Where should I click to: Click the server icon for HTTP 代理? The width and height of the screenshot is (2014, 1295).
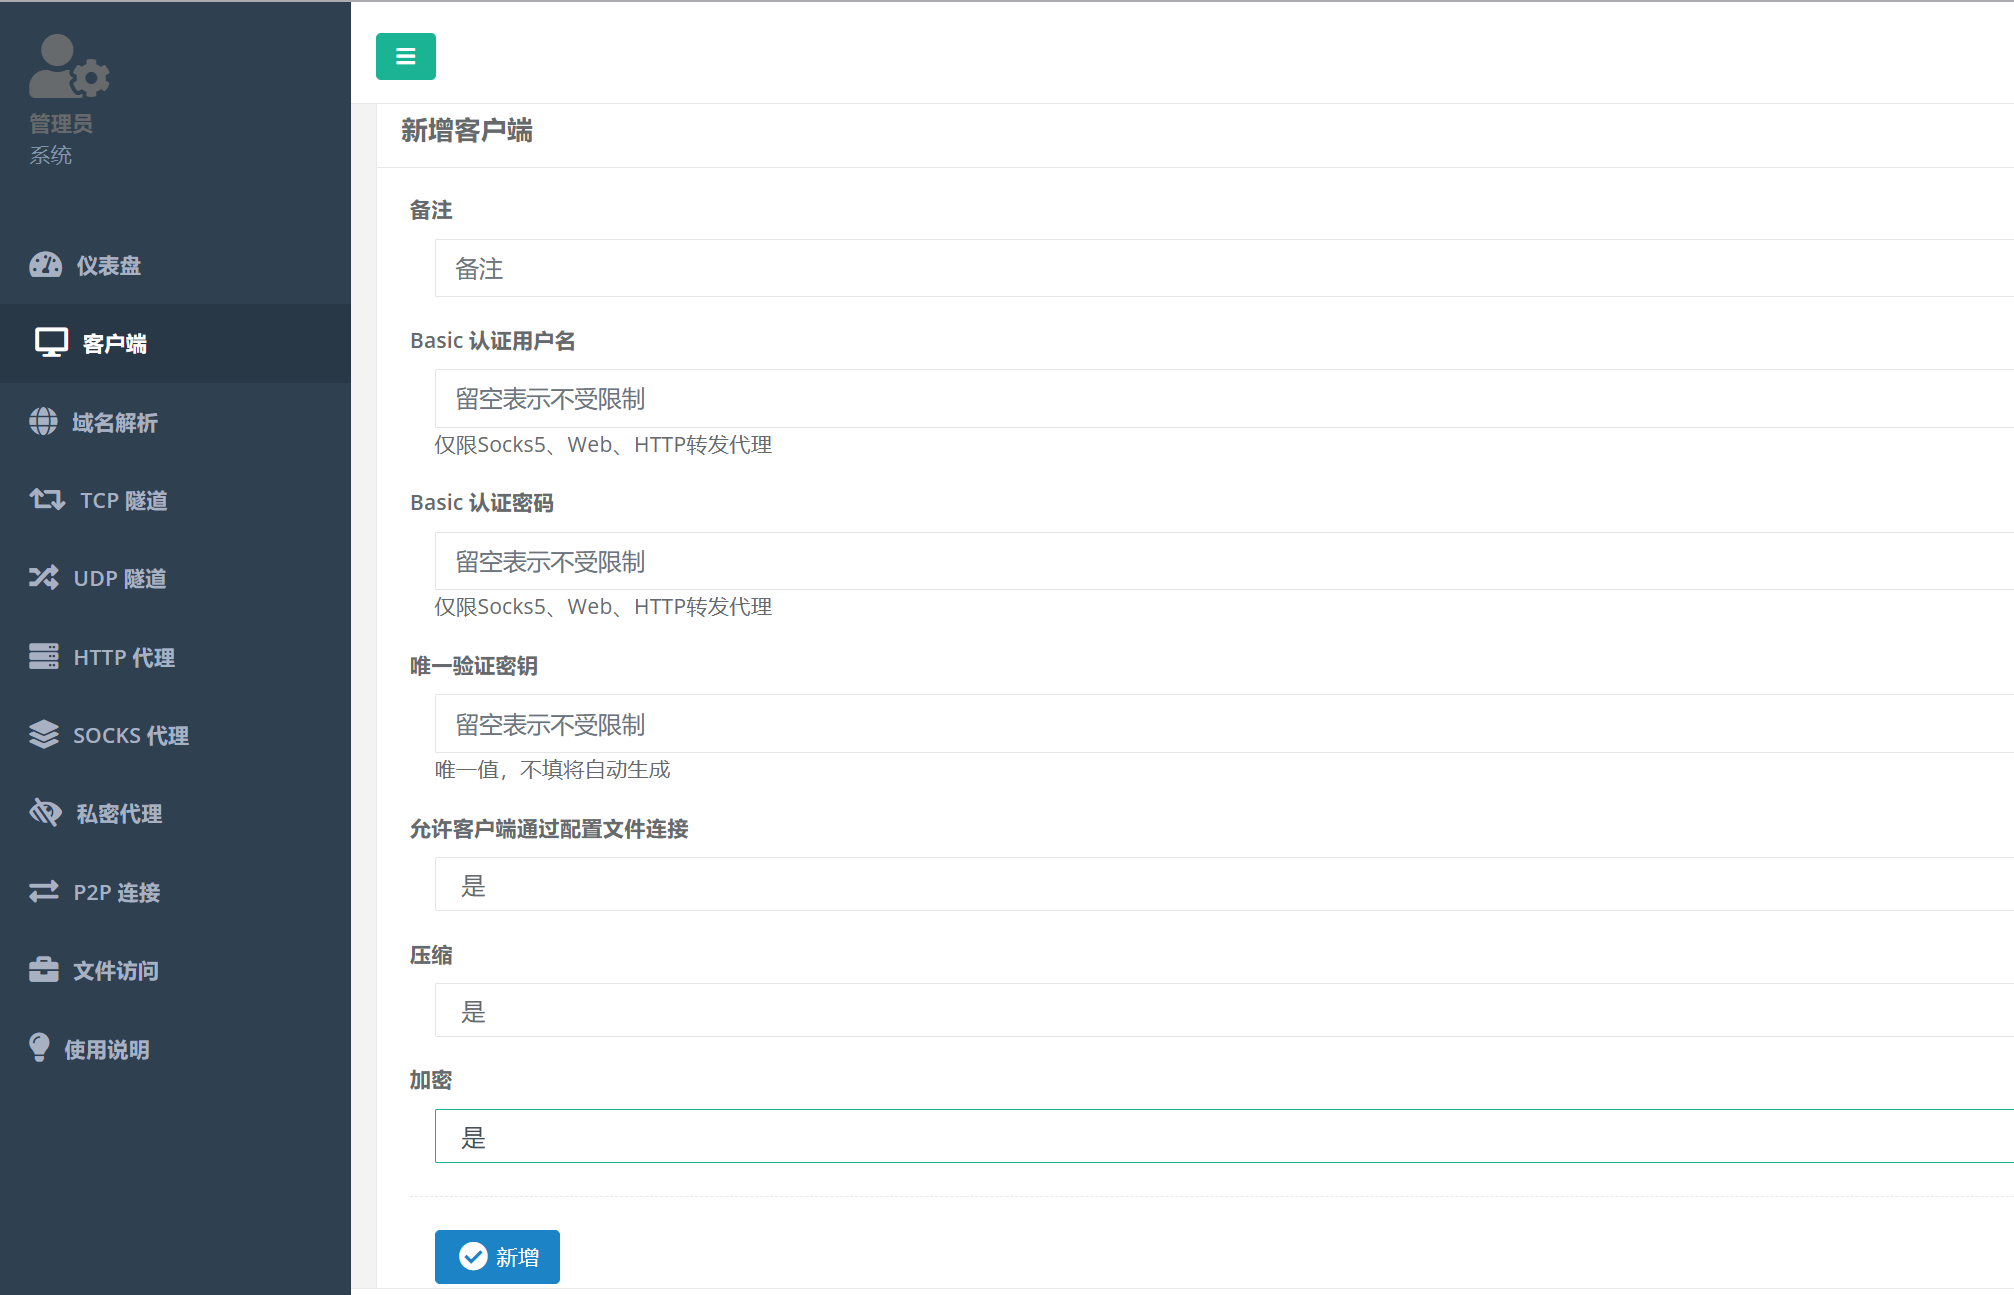44,657
